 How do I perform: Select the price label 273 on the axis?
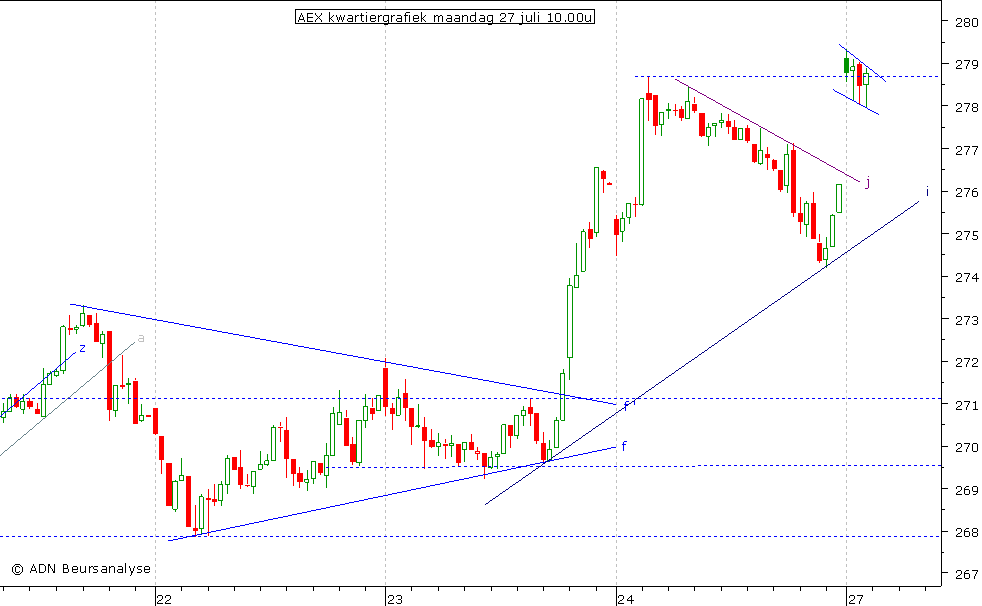click(x=966, y=320)
